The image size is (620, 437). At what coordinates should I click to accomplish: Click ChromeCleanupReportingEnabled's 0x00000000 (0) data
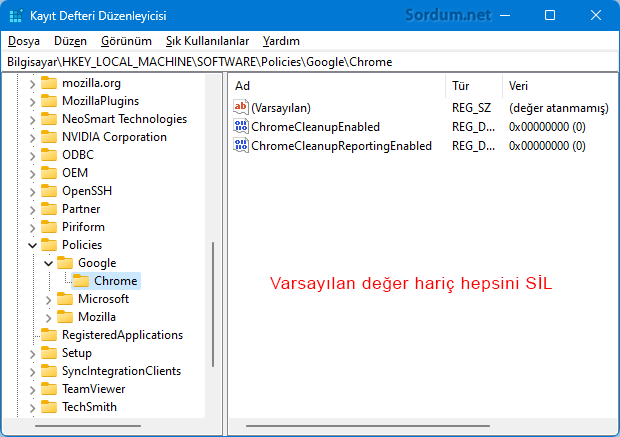547,146
